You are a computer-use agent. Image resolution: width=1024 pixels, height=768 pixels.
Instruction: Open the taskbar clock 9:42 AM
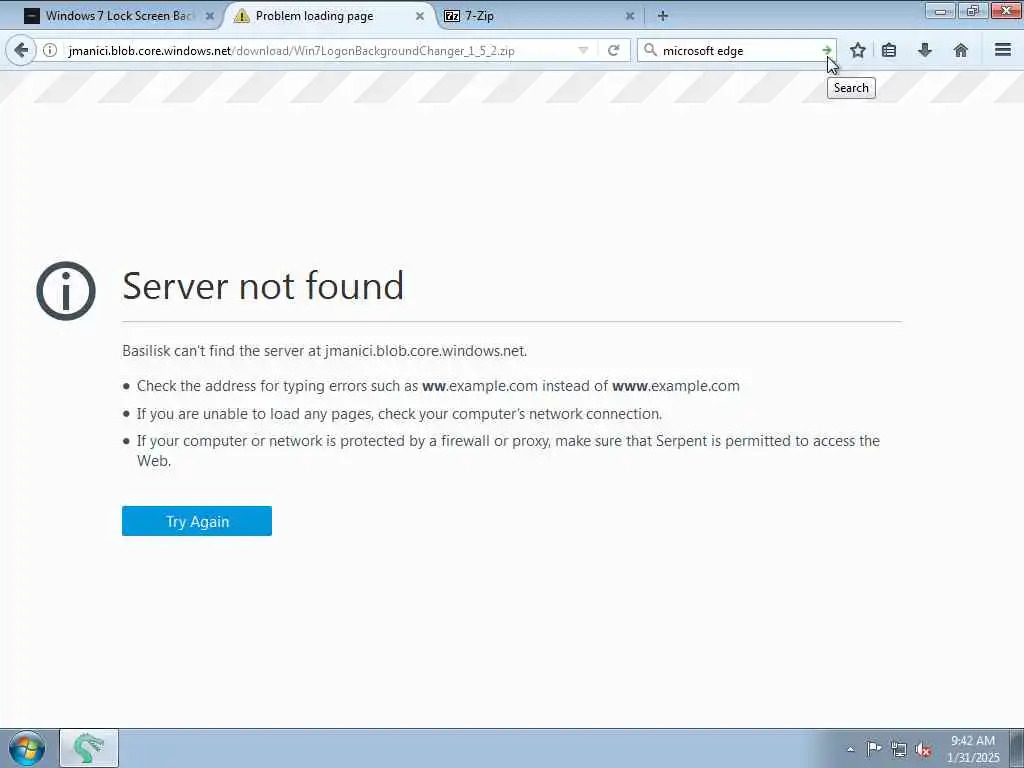(973, 749)
